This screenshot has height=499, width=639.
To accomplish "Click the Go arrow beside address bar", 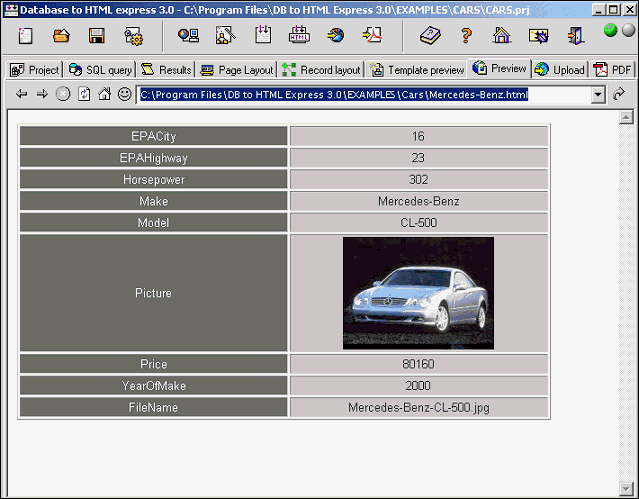I will (x=619, y=94).
